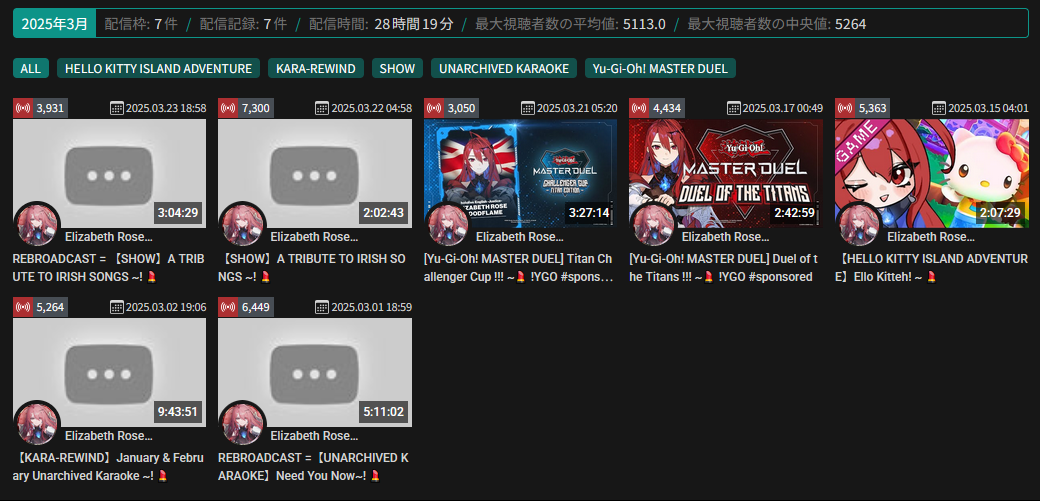This screenshot has height=501, width=1040.
Task: Filter by Yu-Gi-Oh! MASTER DUEL tag
Action: pos(660,68)
